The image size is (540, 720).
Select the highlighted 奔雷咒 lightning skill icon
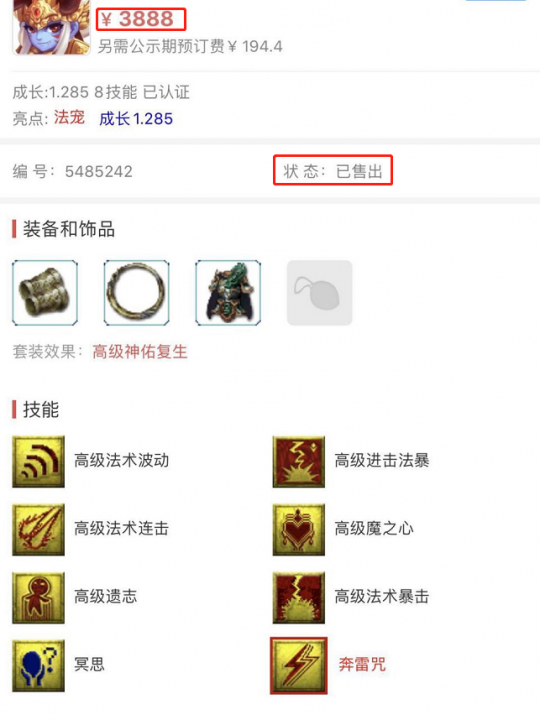pos(298,665)
